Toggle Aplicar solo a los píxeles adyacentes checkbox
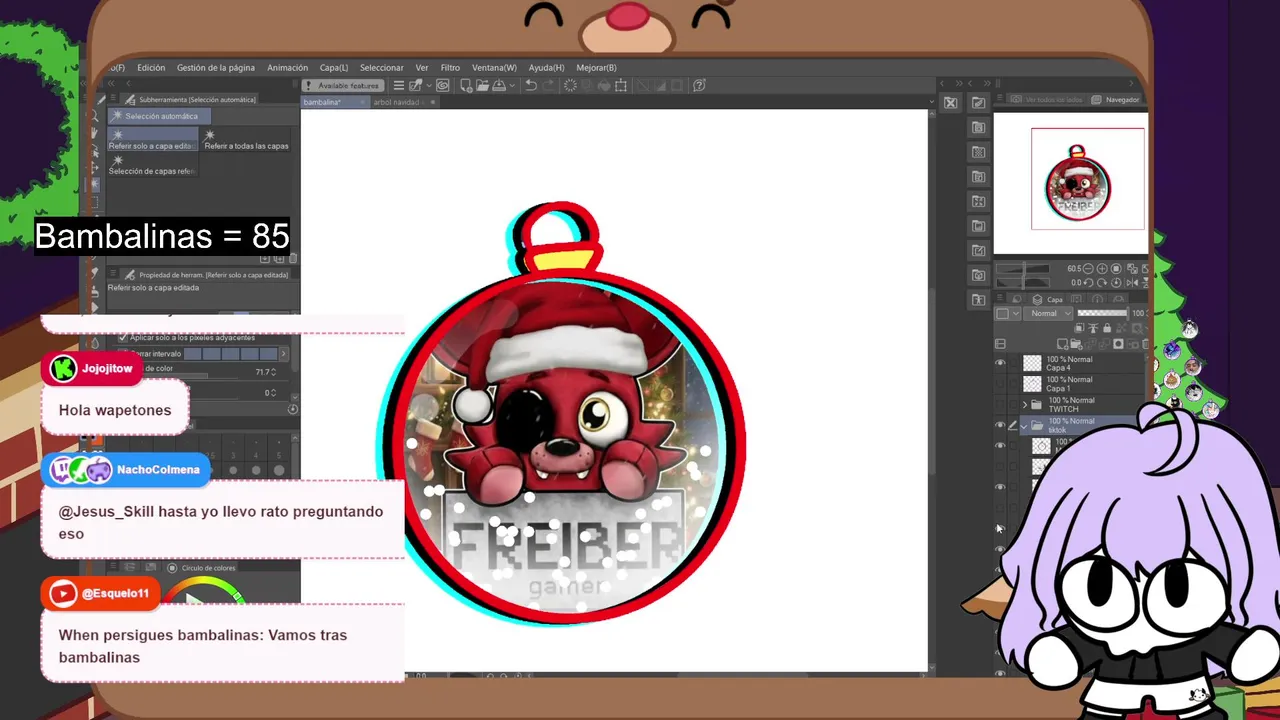The width and height of the screenshot is (1280, 720). pyautogui.click(x=123, y=338)
